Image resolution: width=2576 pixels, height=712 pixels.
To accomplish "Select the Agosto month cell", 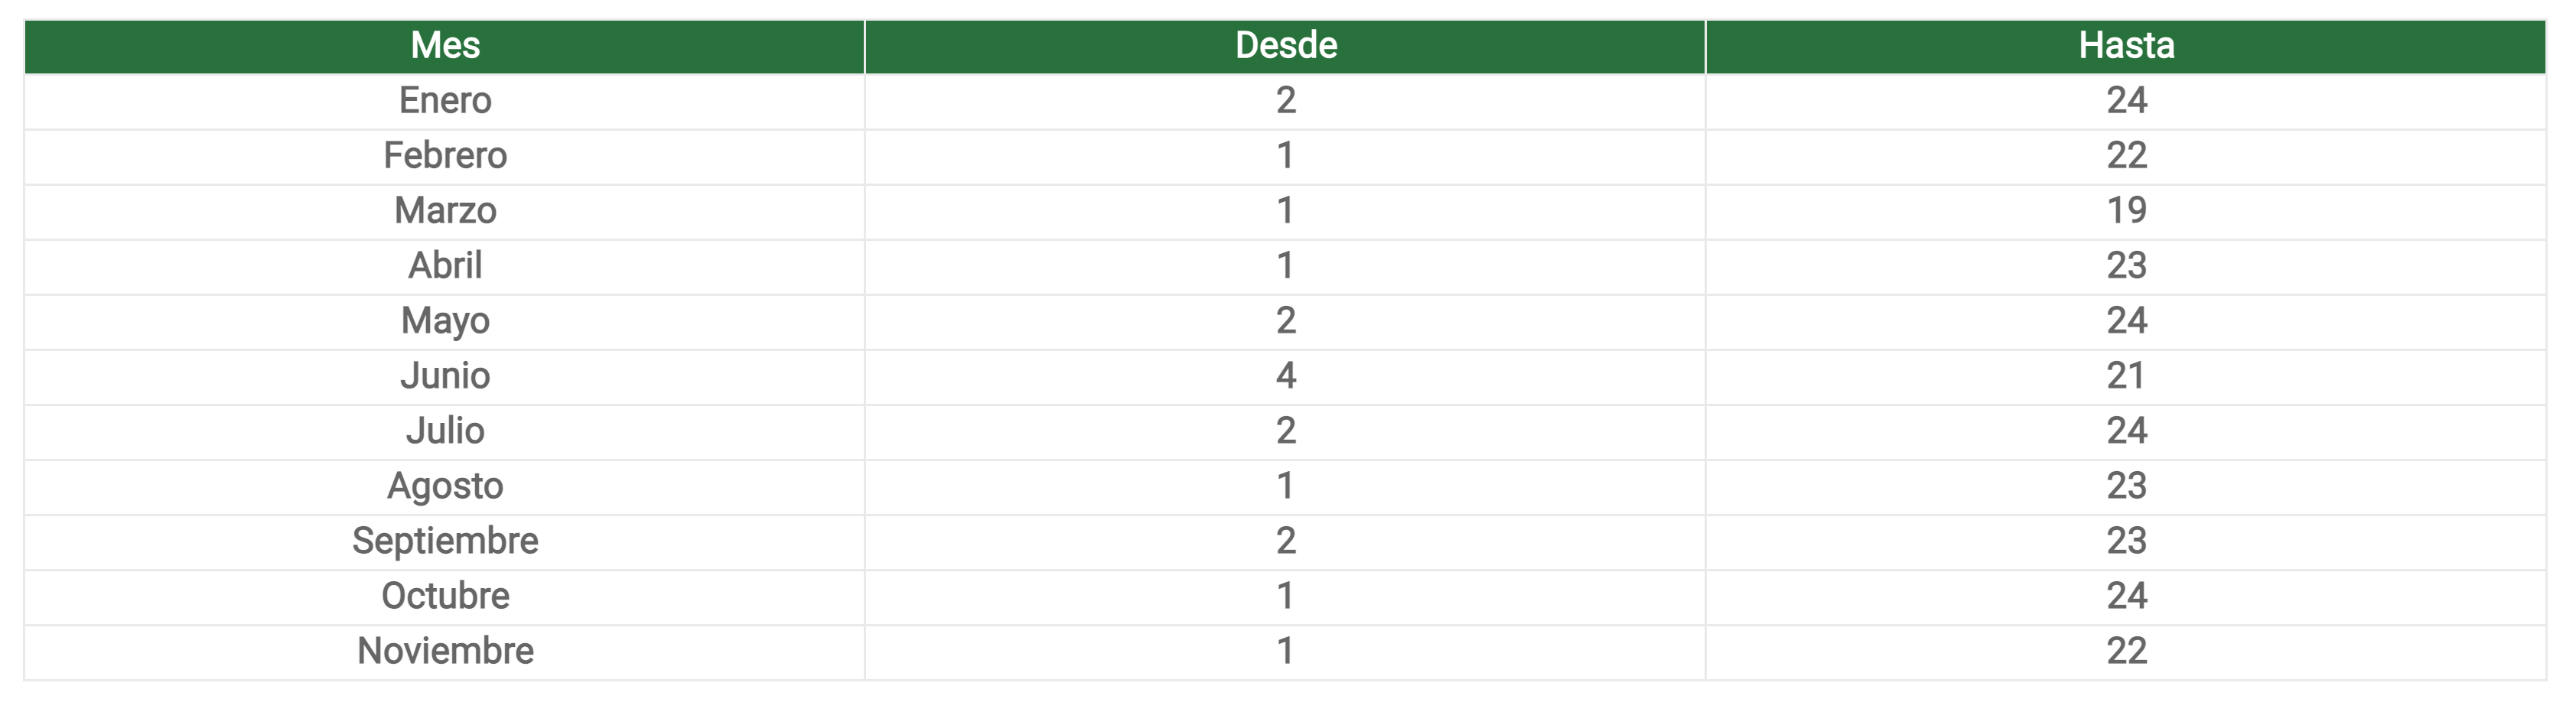I will (x=445, y=486).
